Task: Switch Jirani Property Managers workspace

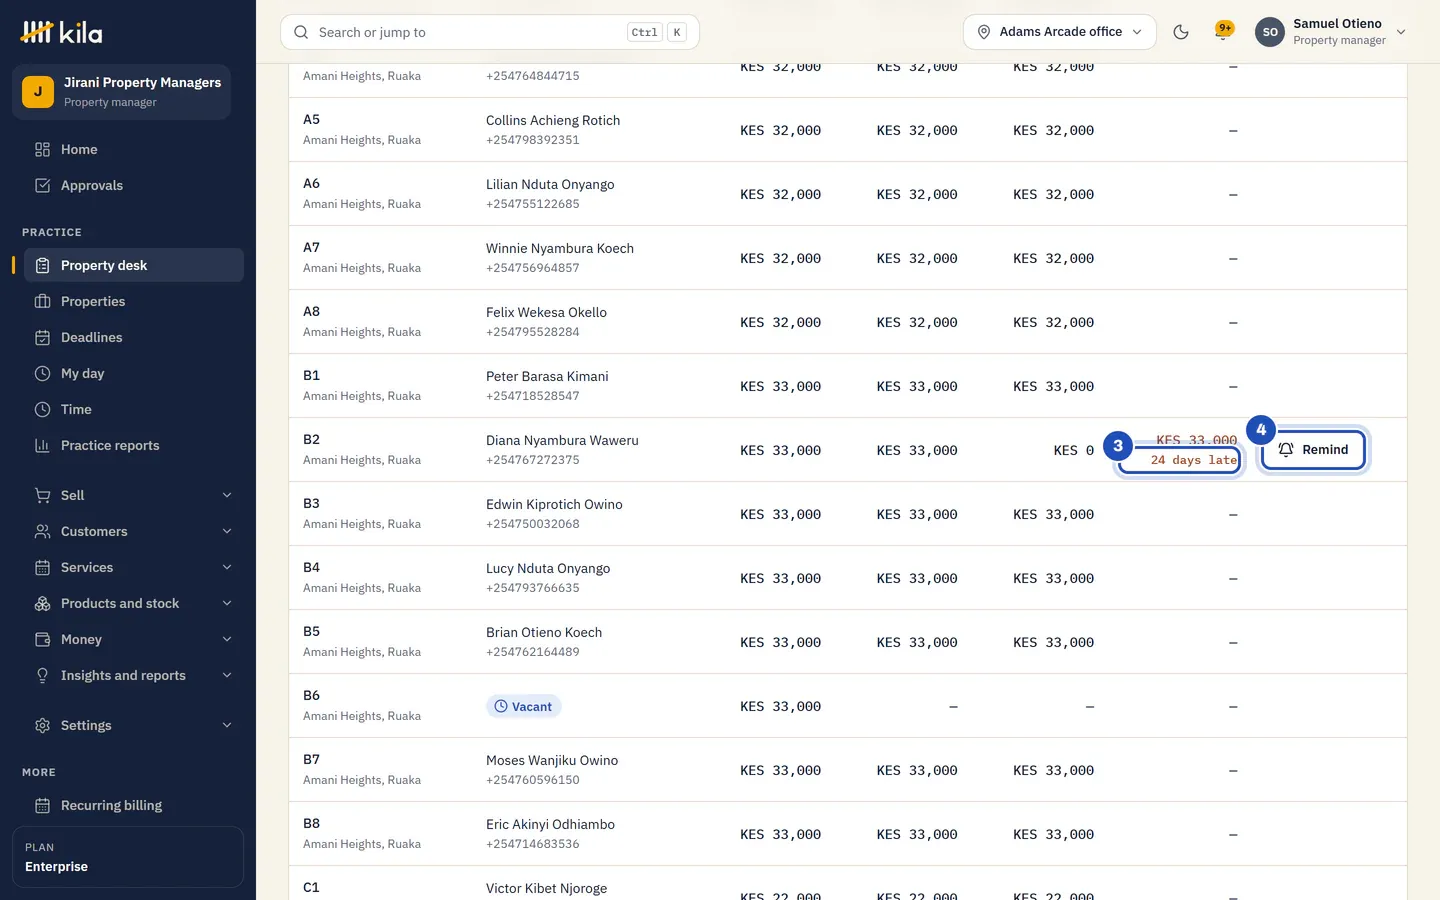Action: [122, 92]
